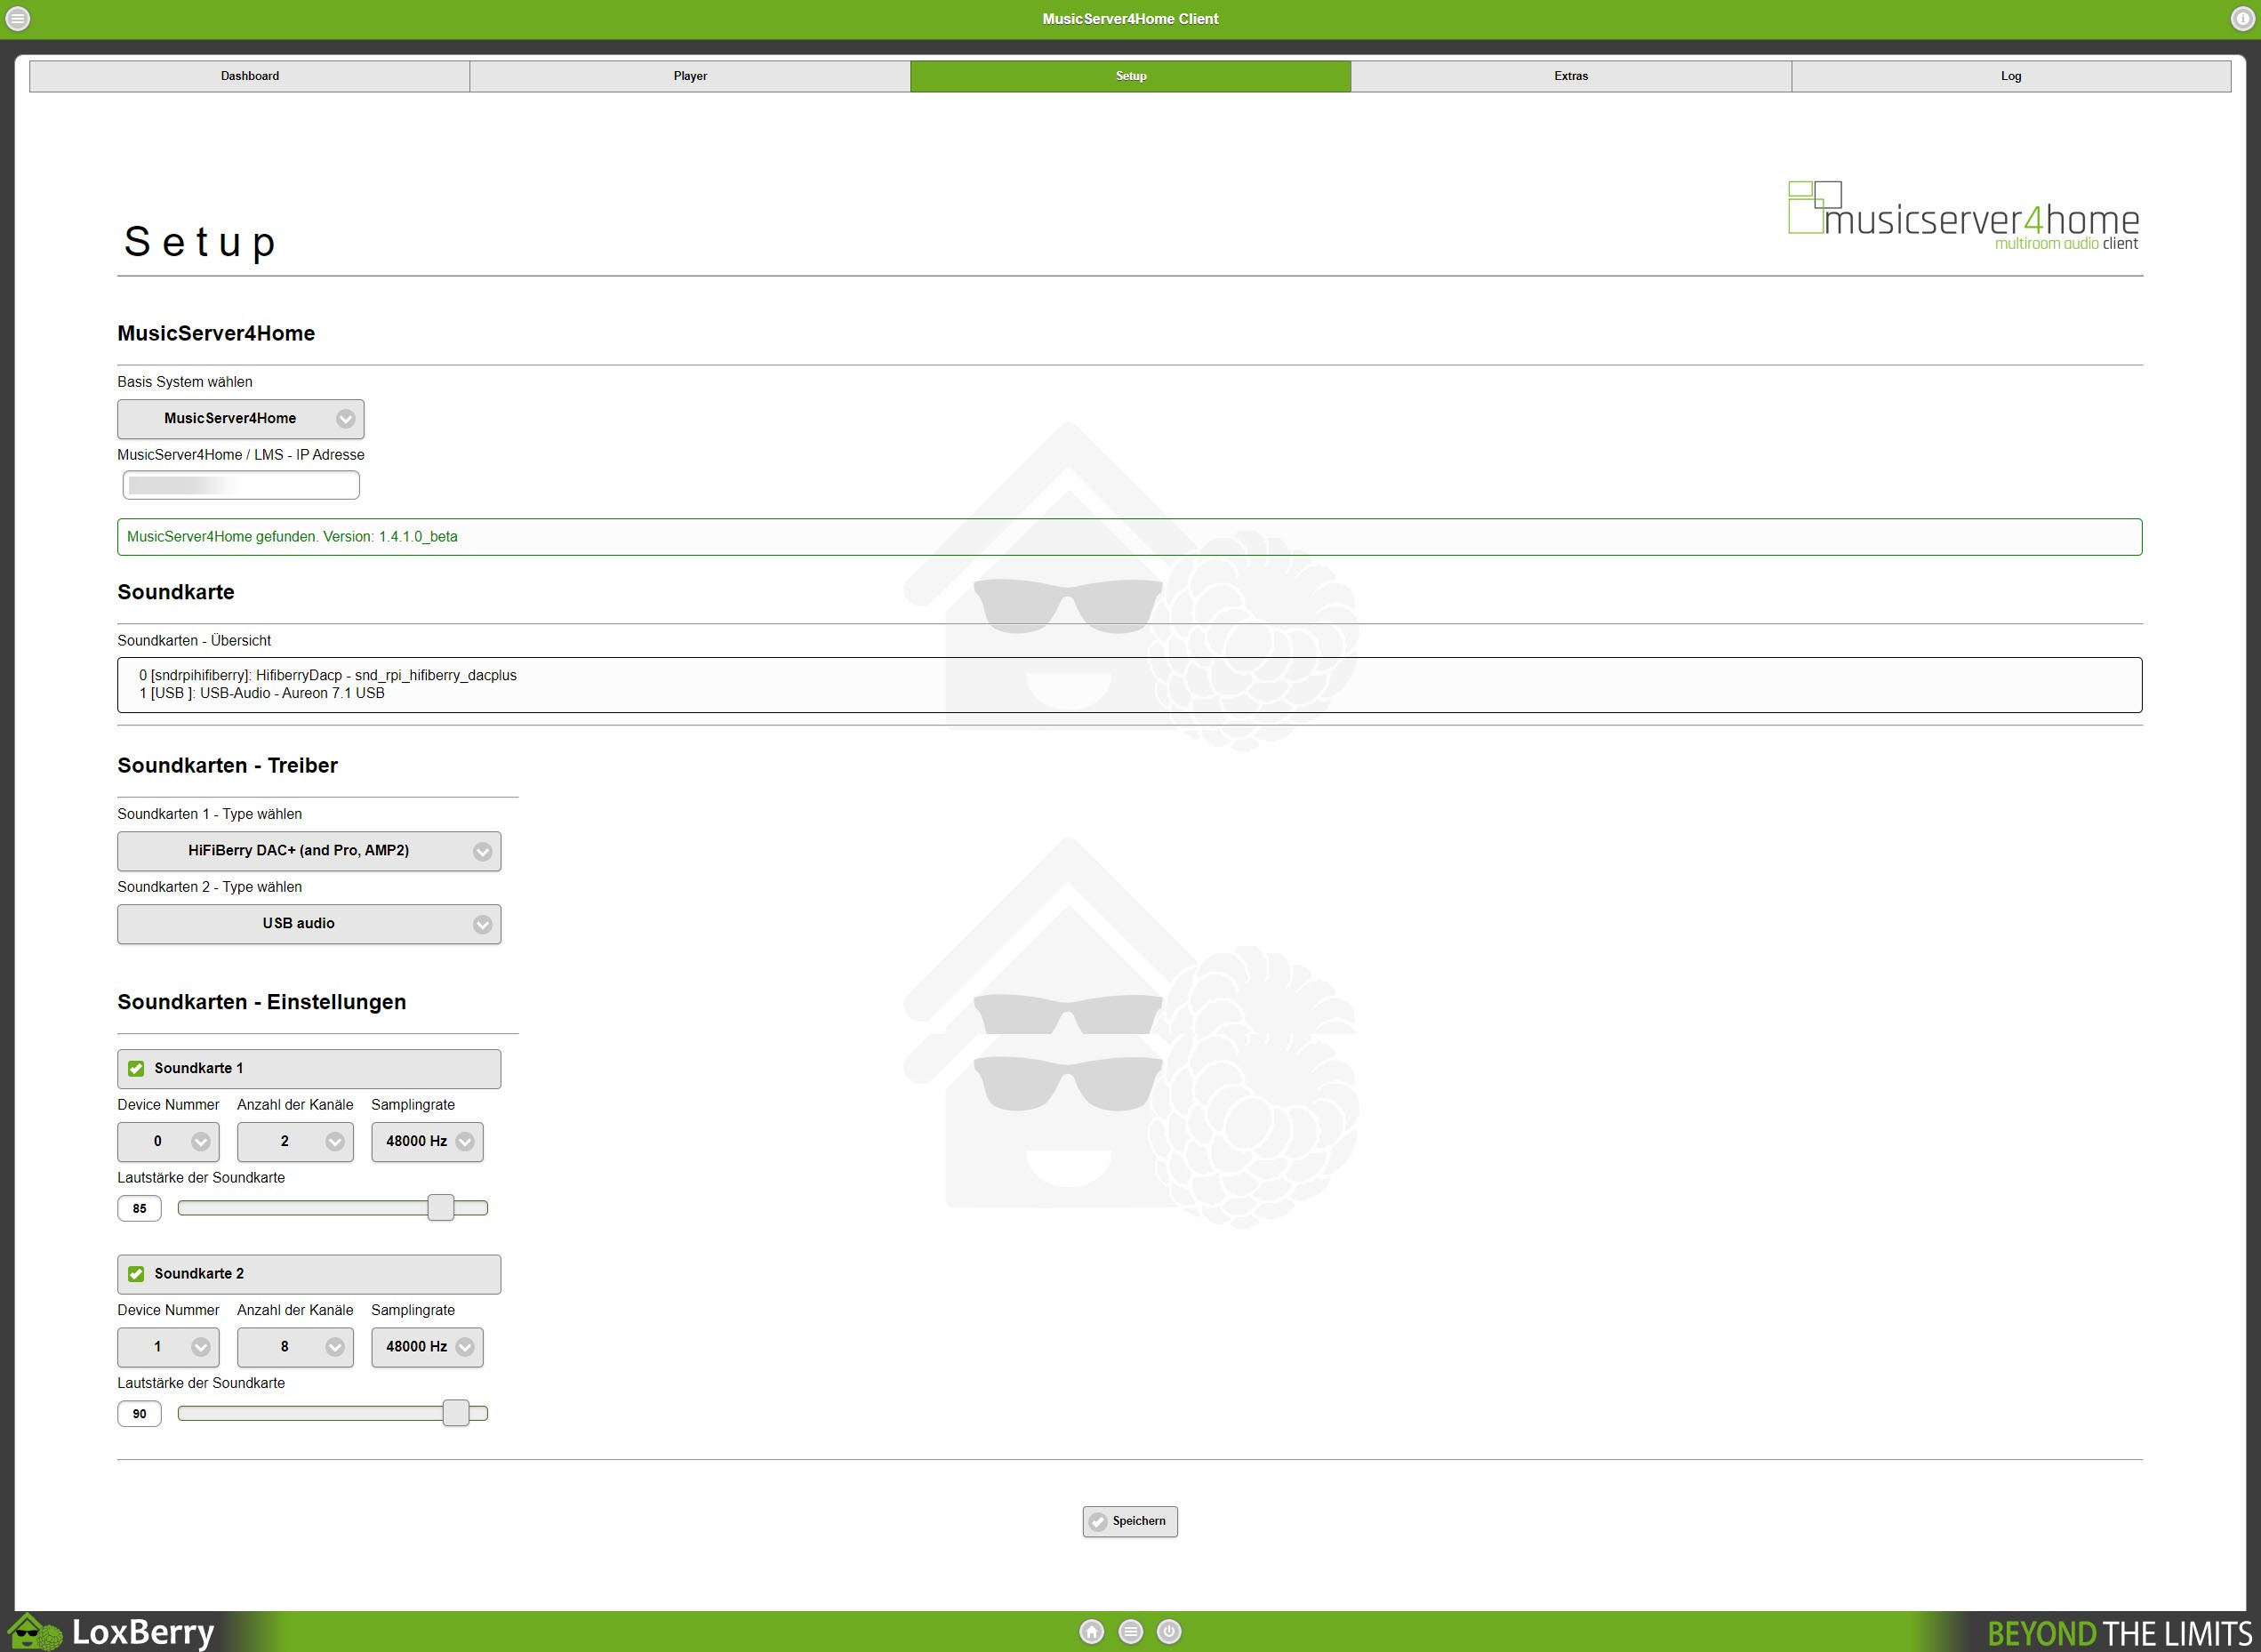Open the info icon in header

[2242, 18]
